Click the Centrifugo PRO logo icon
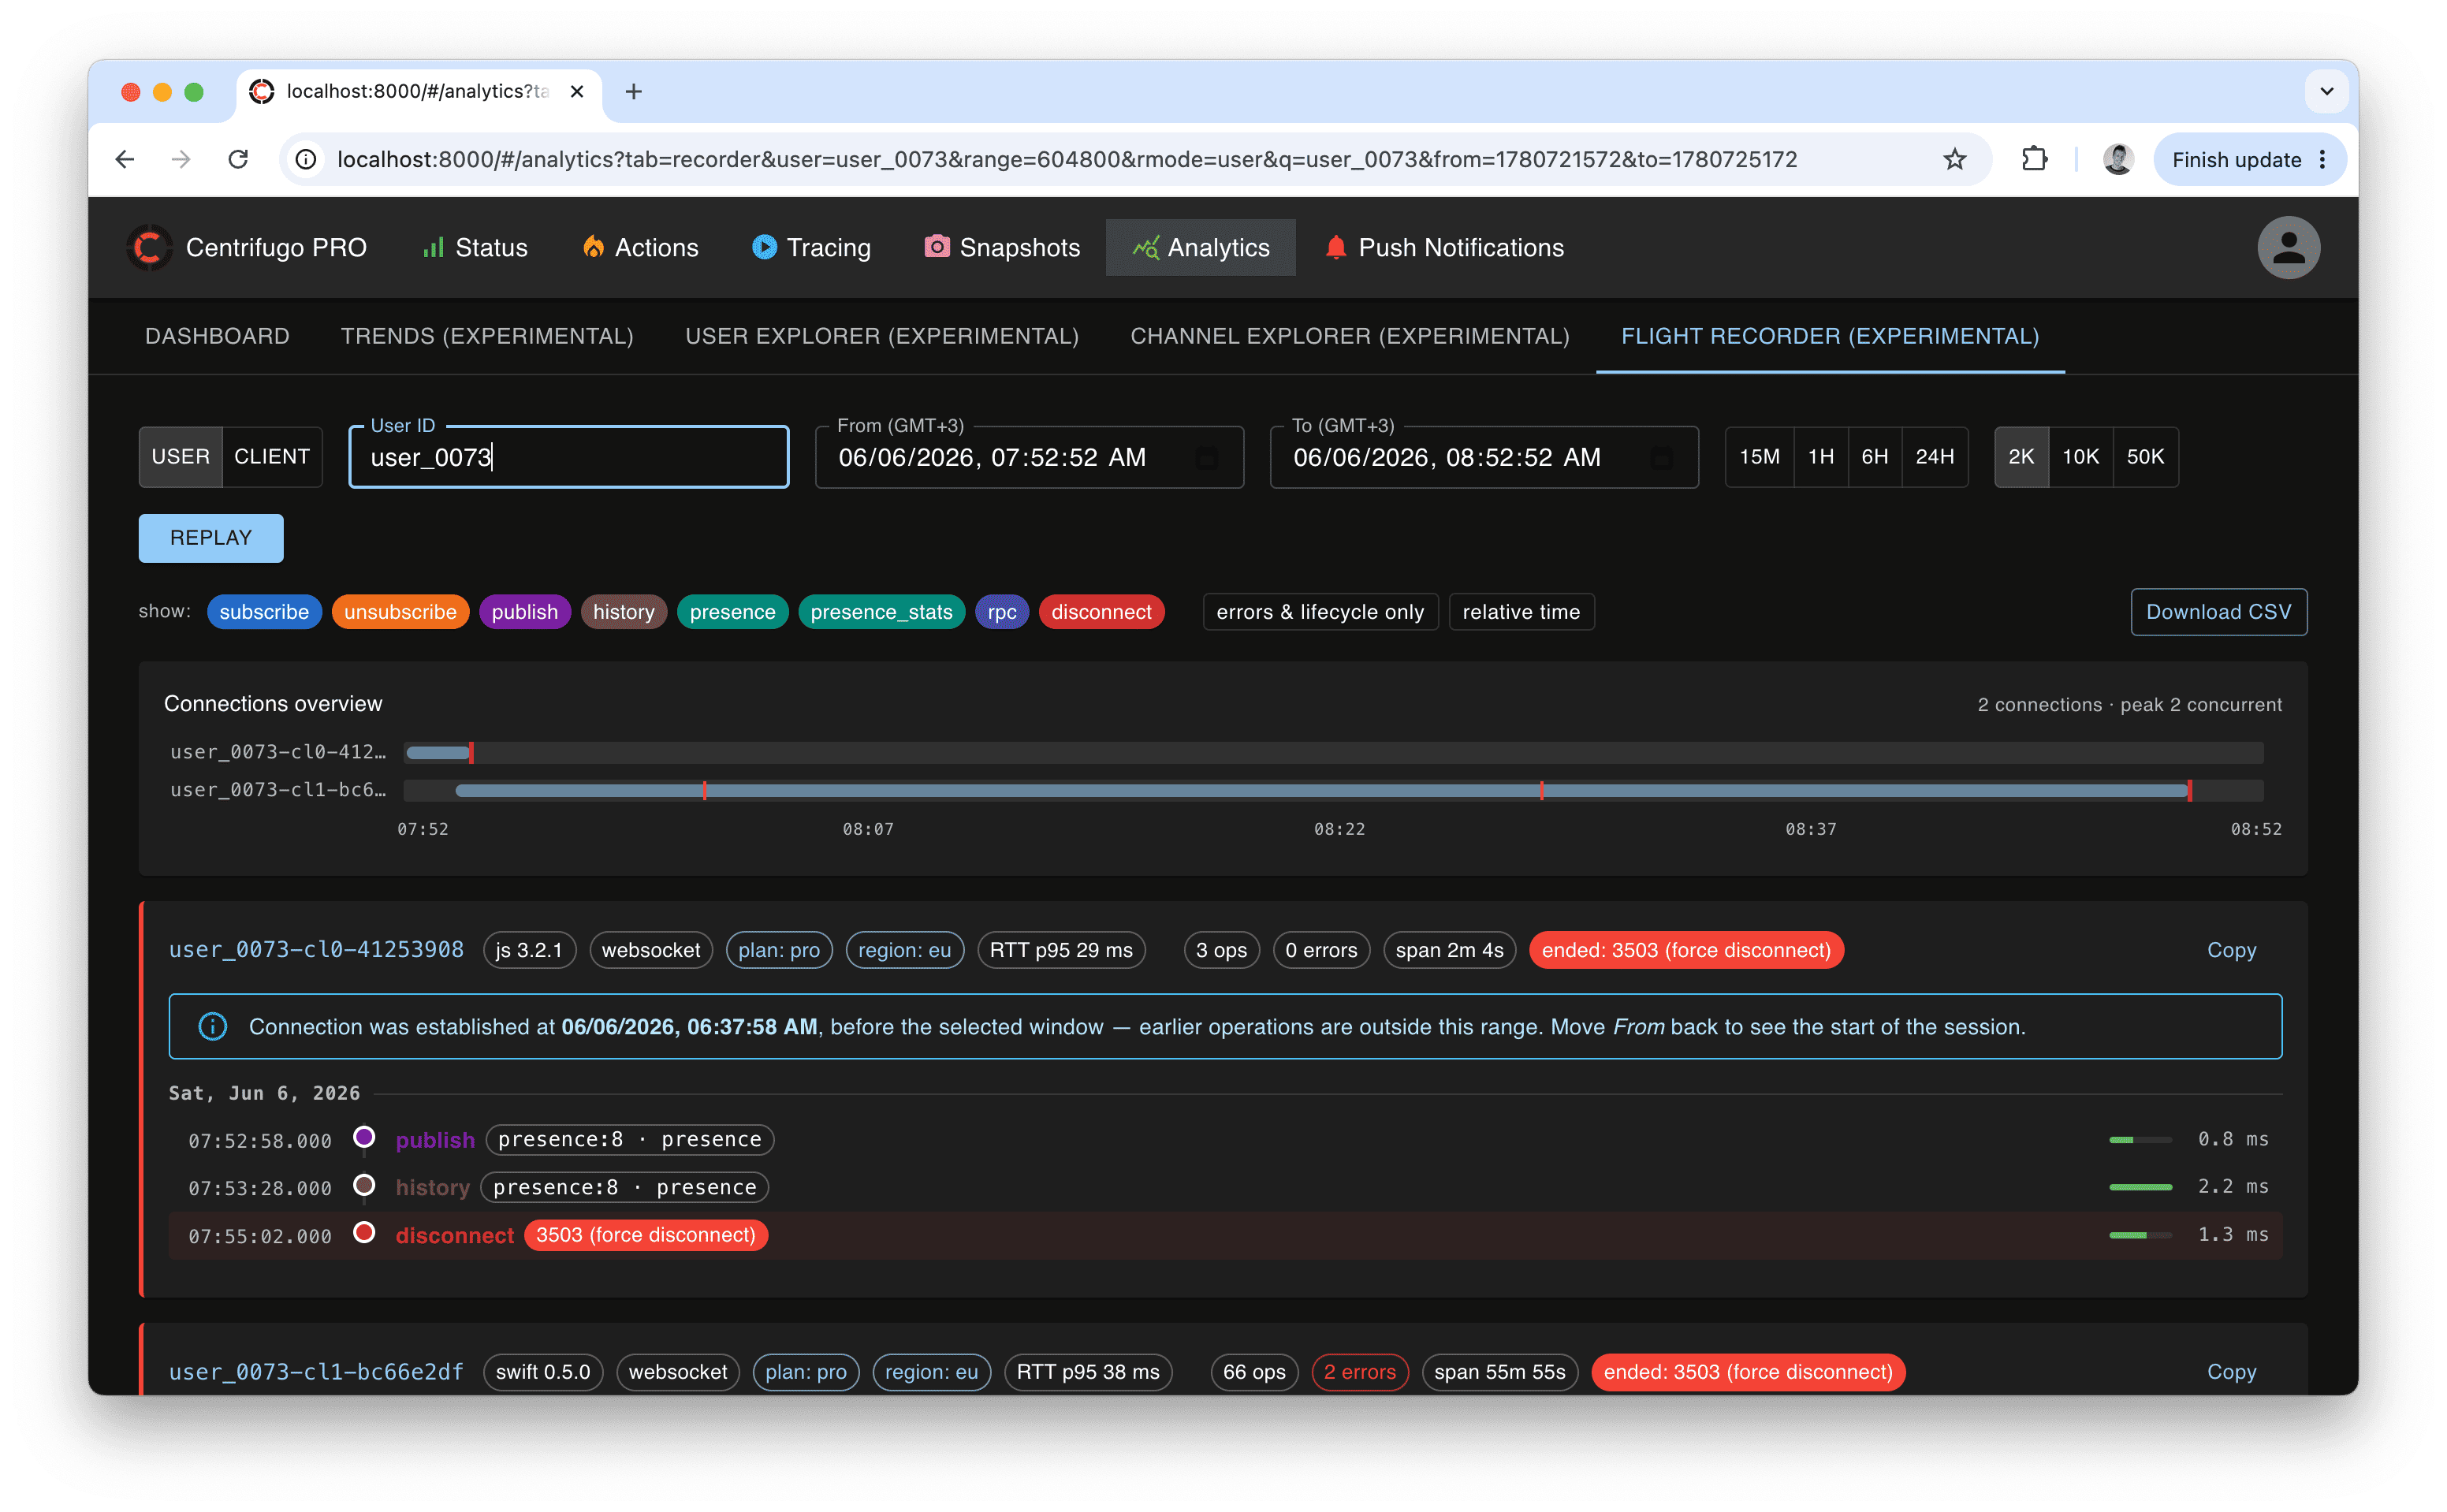This screenshot has width=2447, height=1512. (149, 247)
